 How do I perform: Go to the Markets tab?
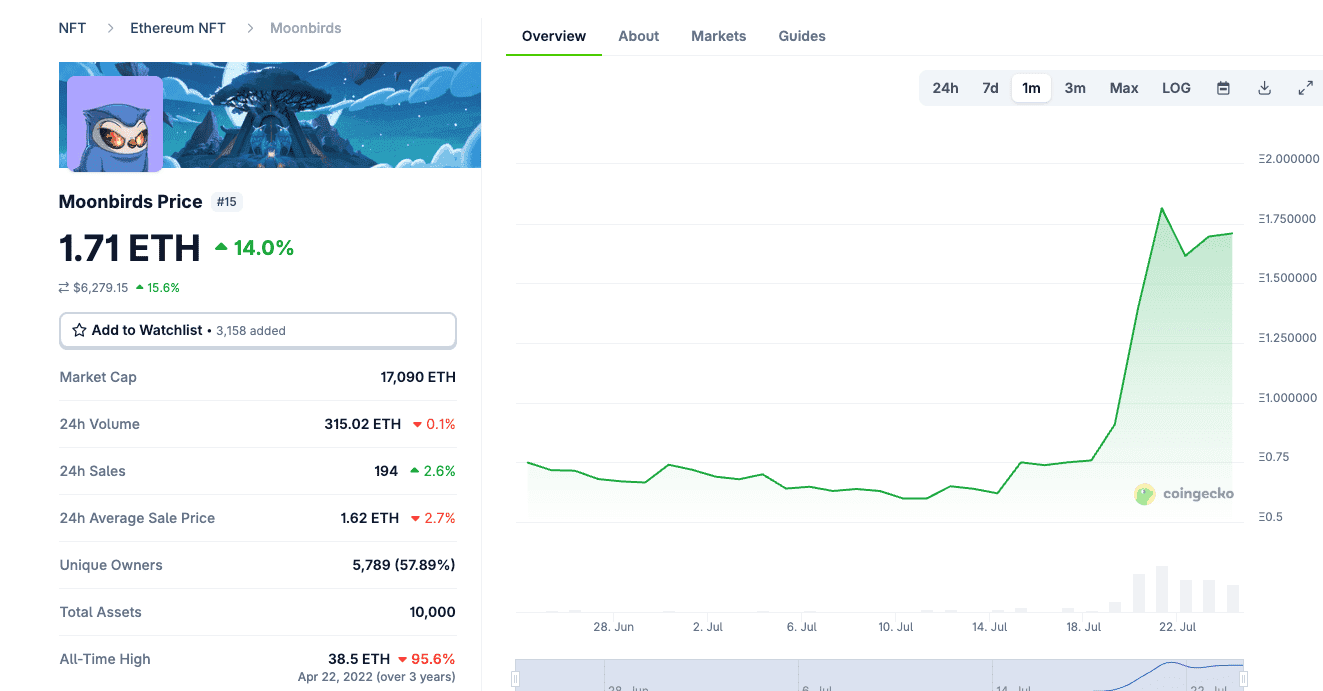(719, 36)
